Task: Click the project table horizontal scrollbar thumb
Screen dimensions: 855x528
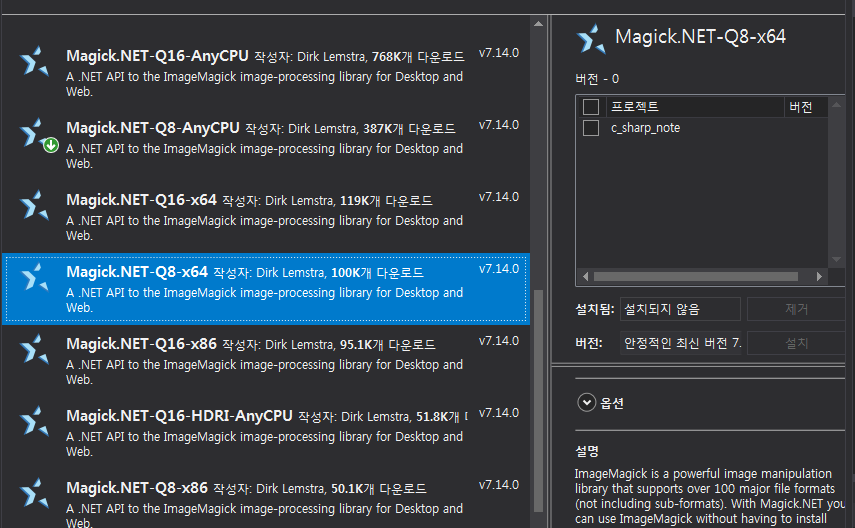Action: 696,277
